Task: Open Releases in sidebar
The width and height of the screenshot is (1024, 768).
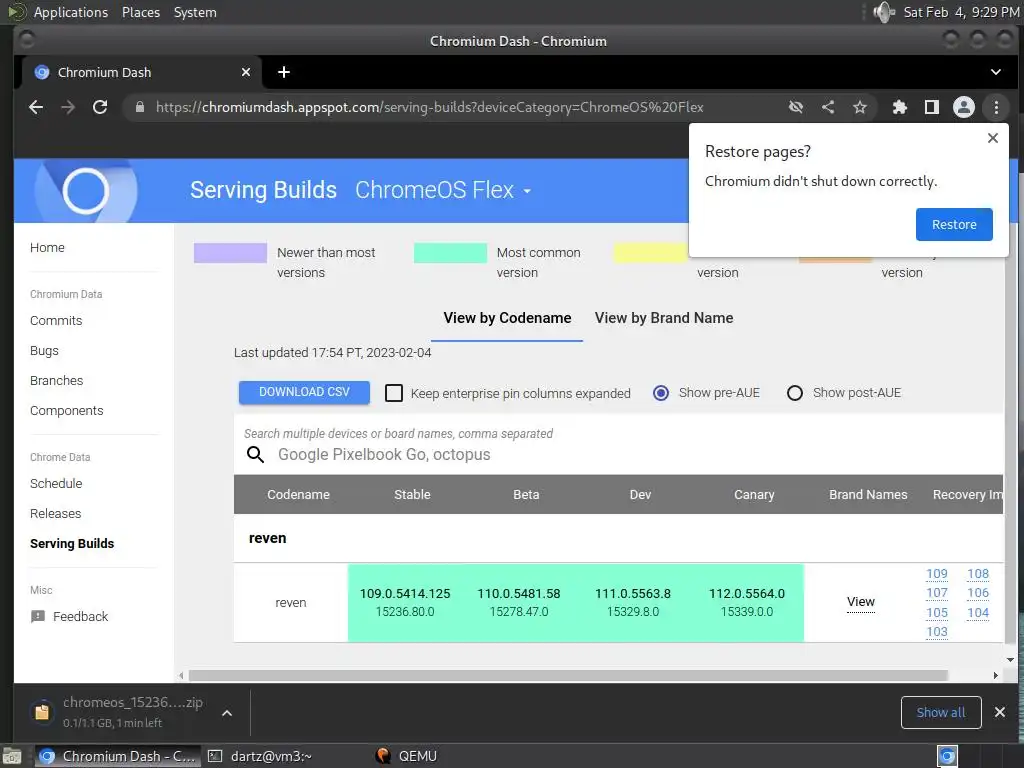Action: click(56, 514)
